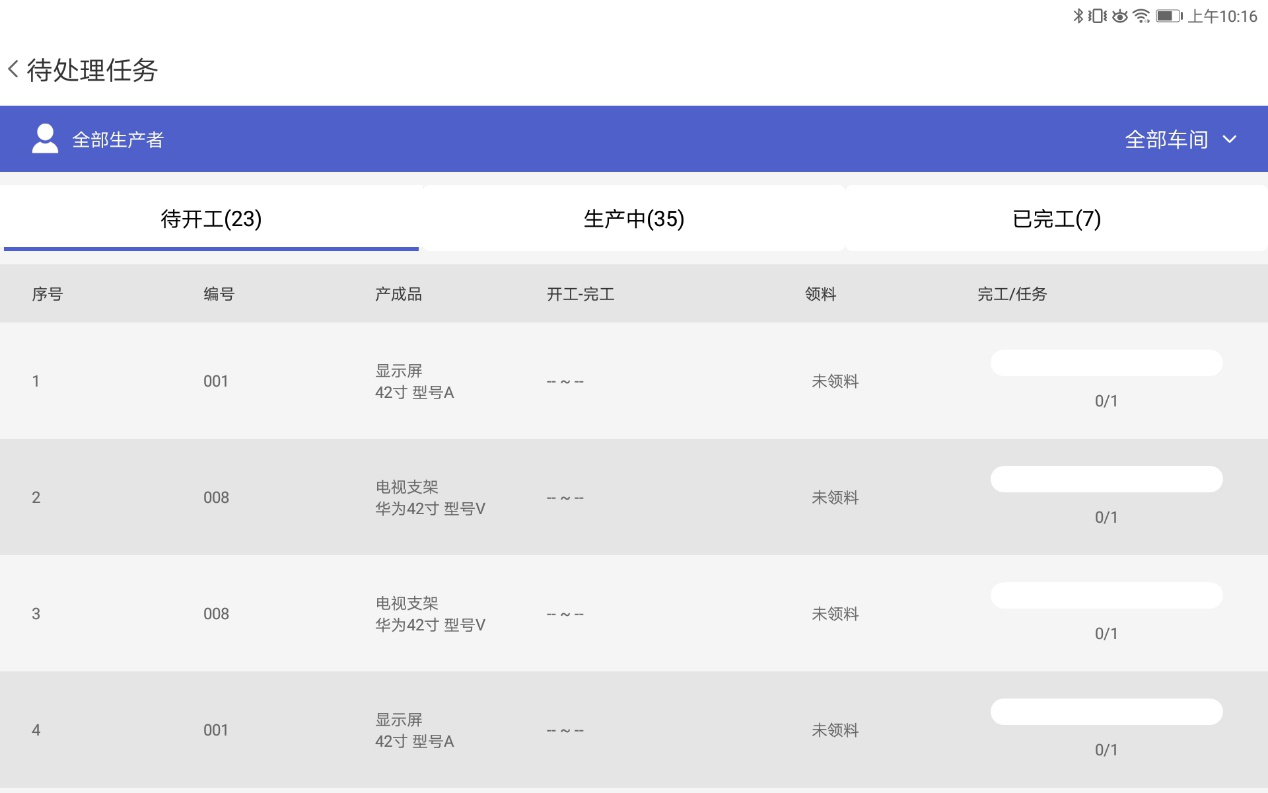Open the 全部车间 workshop filter
The height and width of the screenshot is (793, 1268).
1181,139
